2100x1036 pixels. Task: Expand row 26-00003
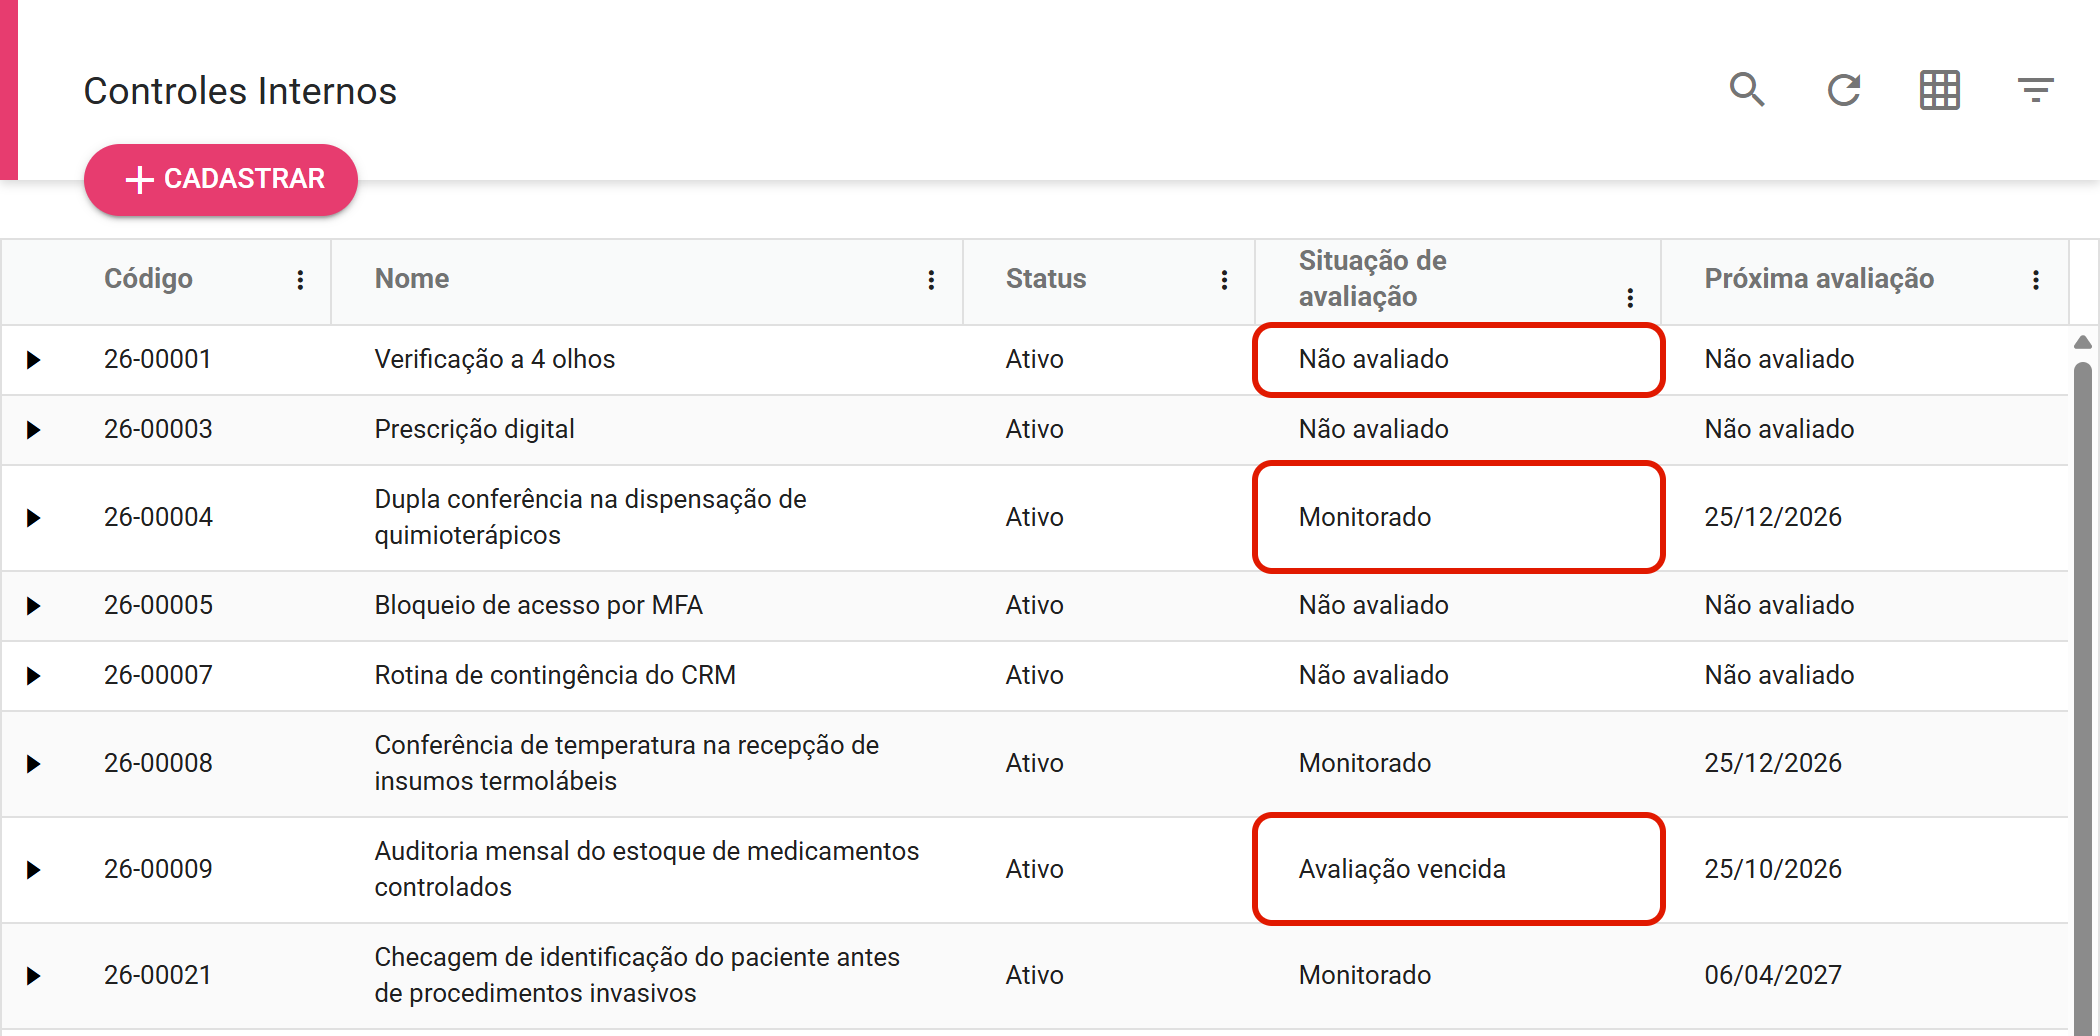click(33, 430)
